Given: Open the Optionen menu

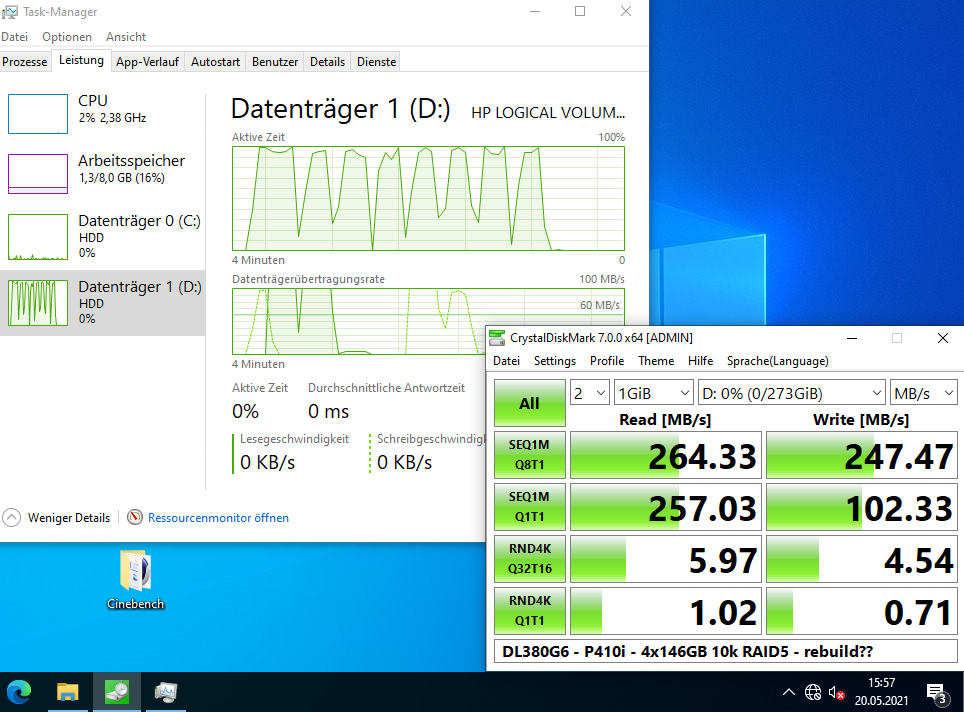Looking at the screenshot, I should pos(66,37).
